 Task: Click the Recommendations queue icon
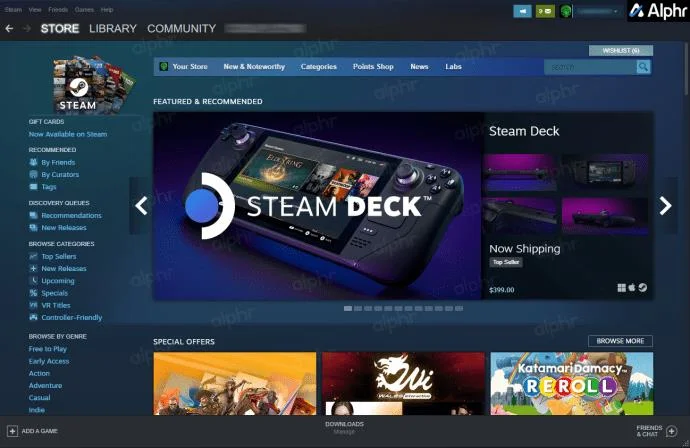pyautogui.click(x=33, y=215)
